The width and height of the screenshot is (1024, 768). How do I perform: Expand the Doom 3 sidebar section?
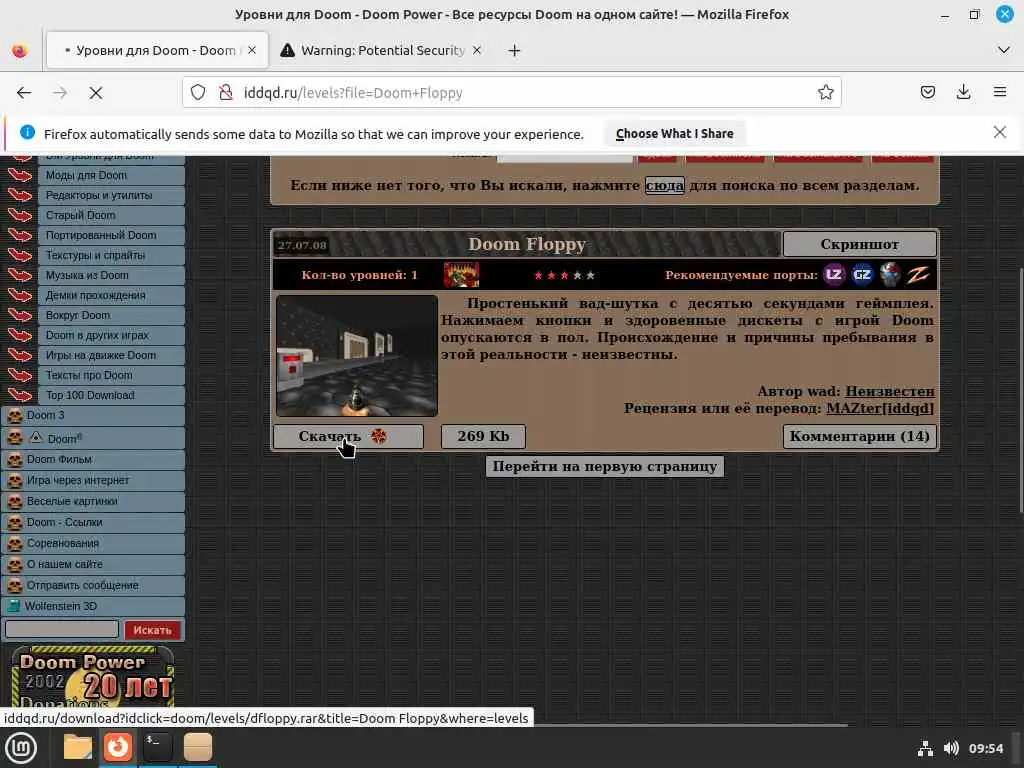(93, 415)
